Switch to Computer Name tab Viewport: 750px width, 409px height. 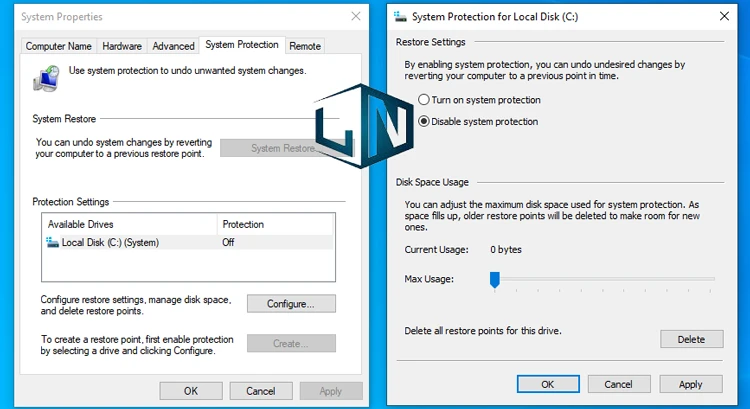[58, 46]
